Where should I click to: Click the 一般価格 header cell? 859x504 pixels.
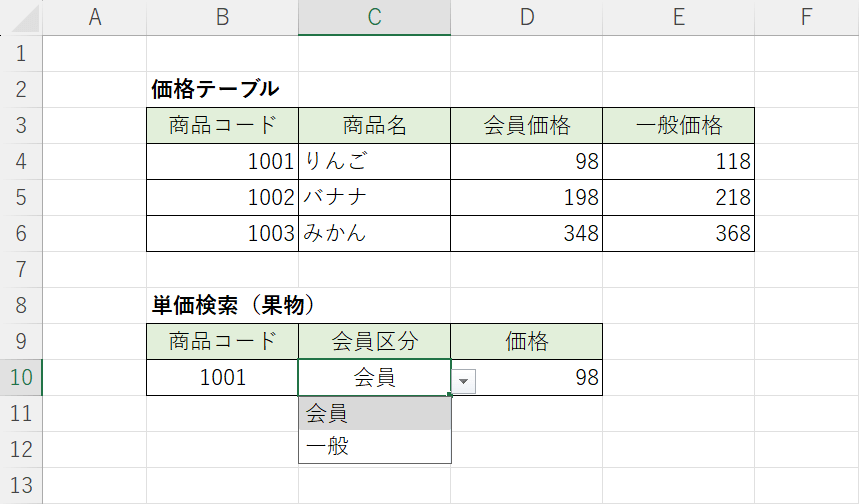pos(678,125)
